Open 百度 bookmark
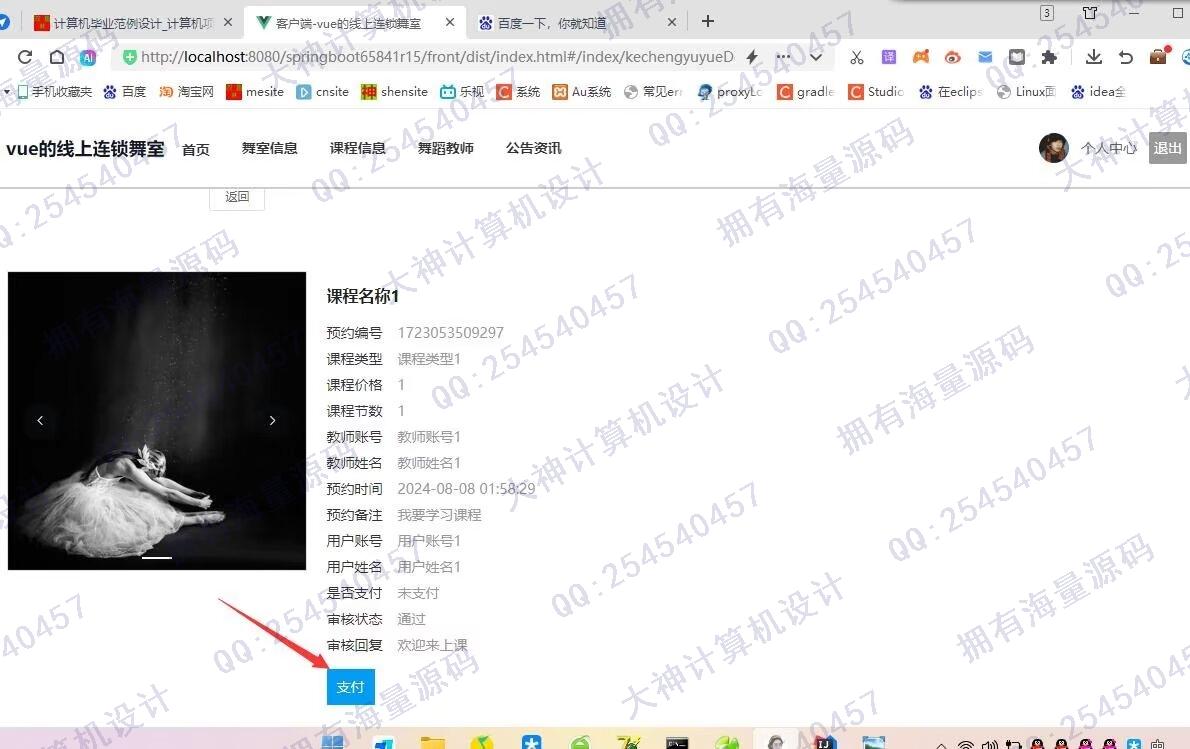Image resolution: width=1190 pixels, height=749 pixels. coord(124,92)
